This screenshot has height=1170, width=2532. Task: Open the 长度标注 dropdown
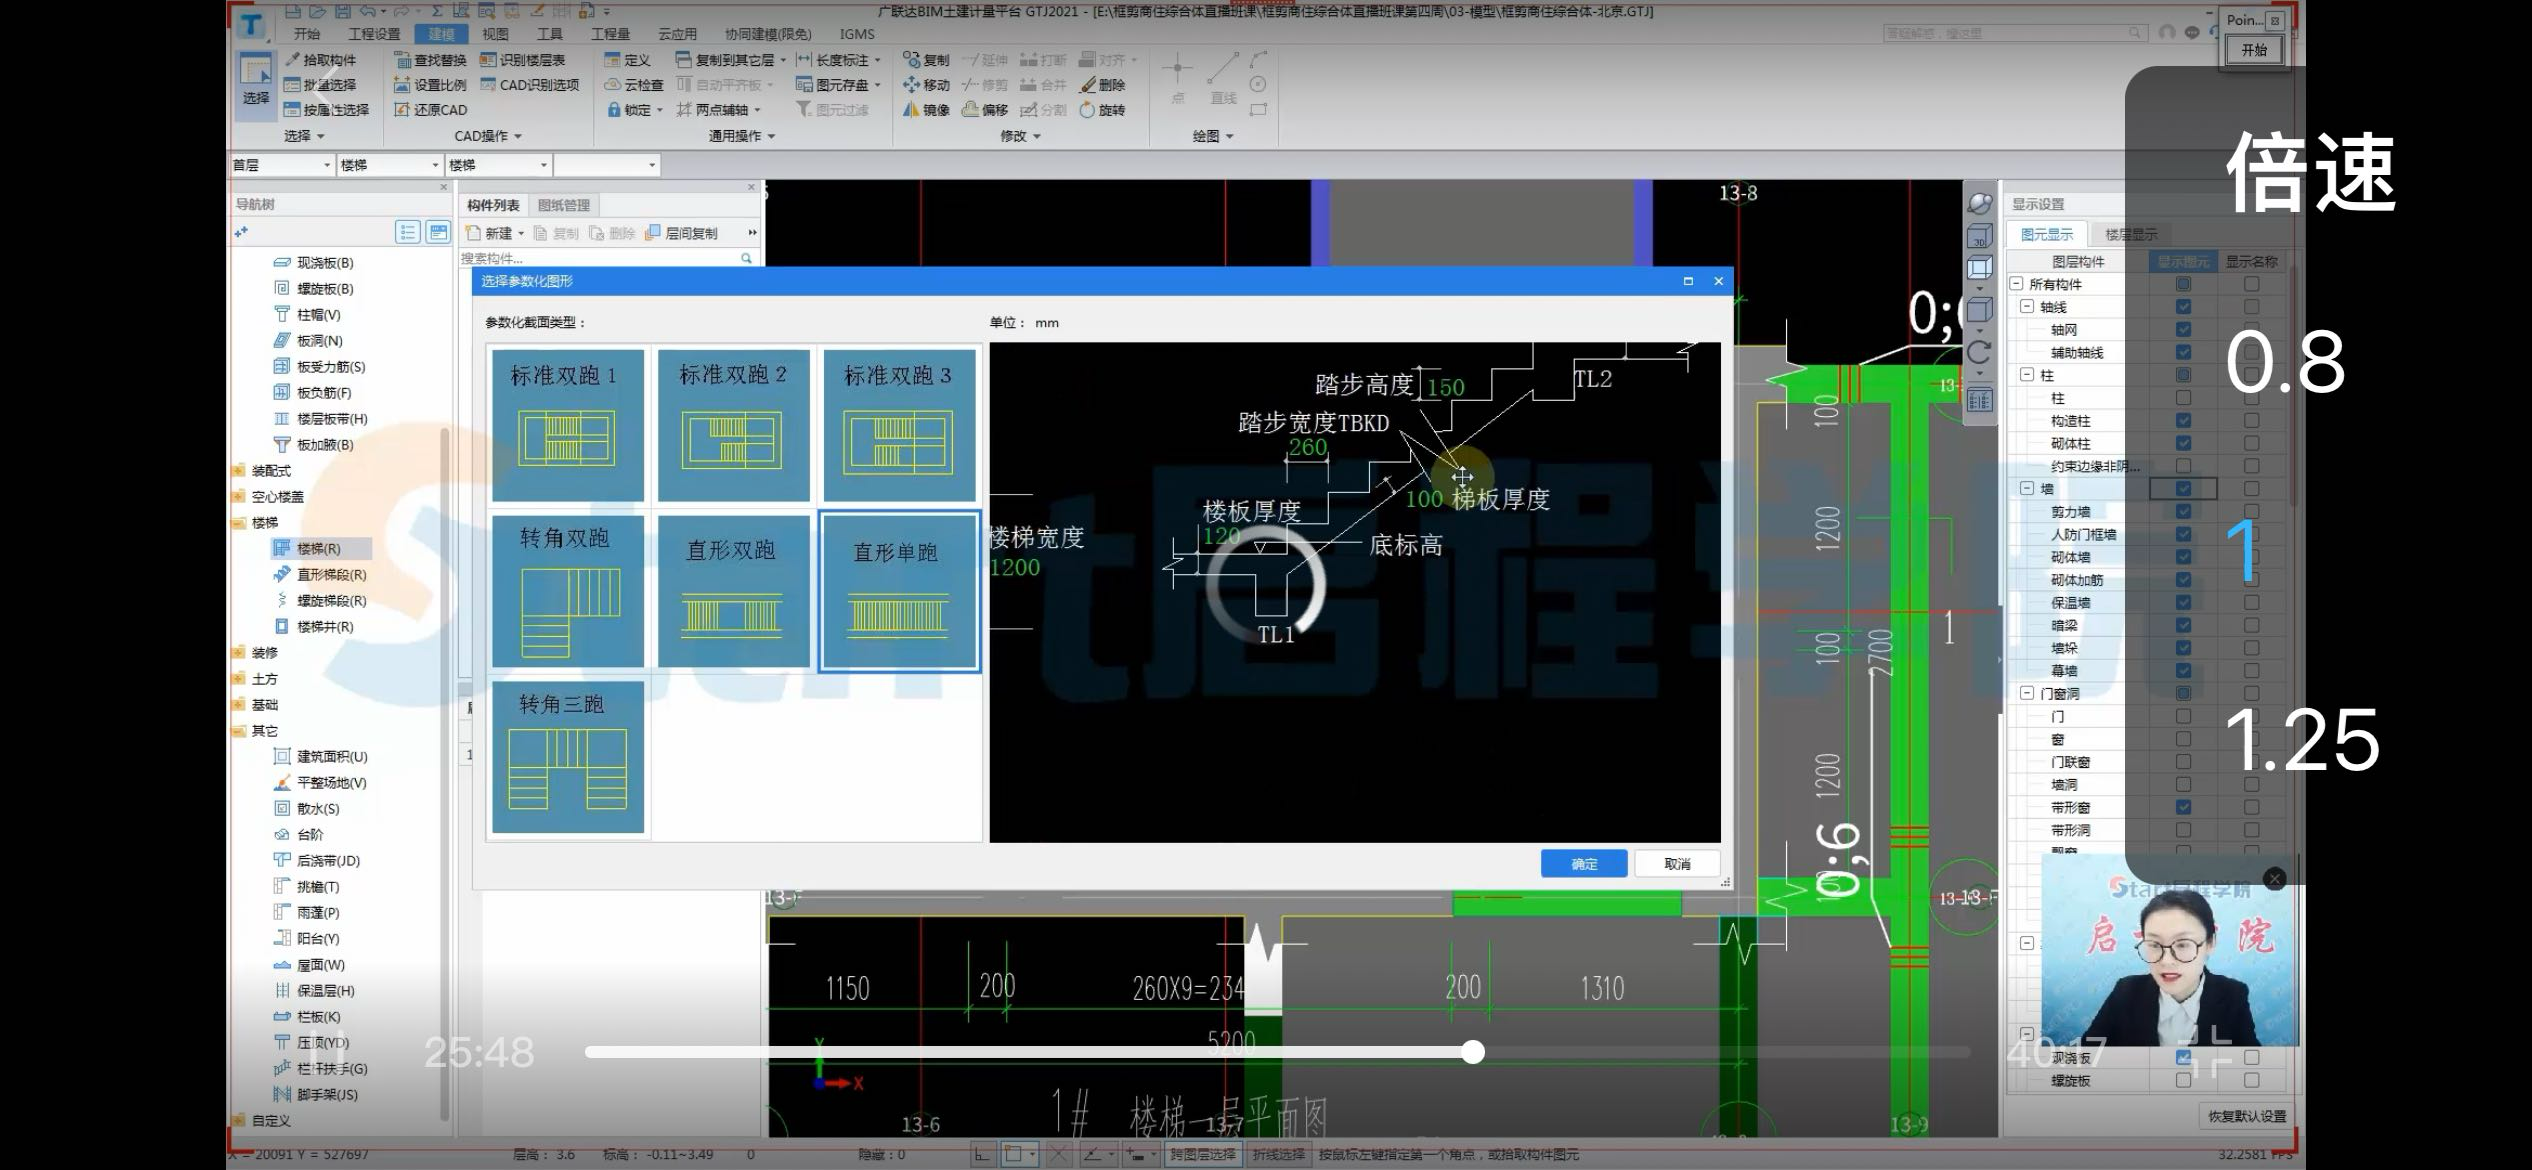[877, 60]
